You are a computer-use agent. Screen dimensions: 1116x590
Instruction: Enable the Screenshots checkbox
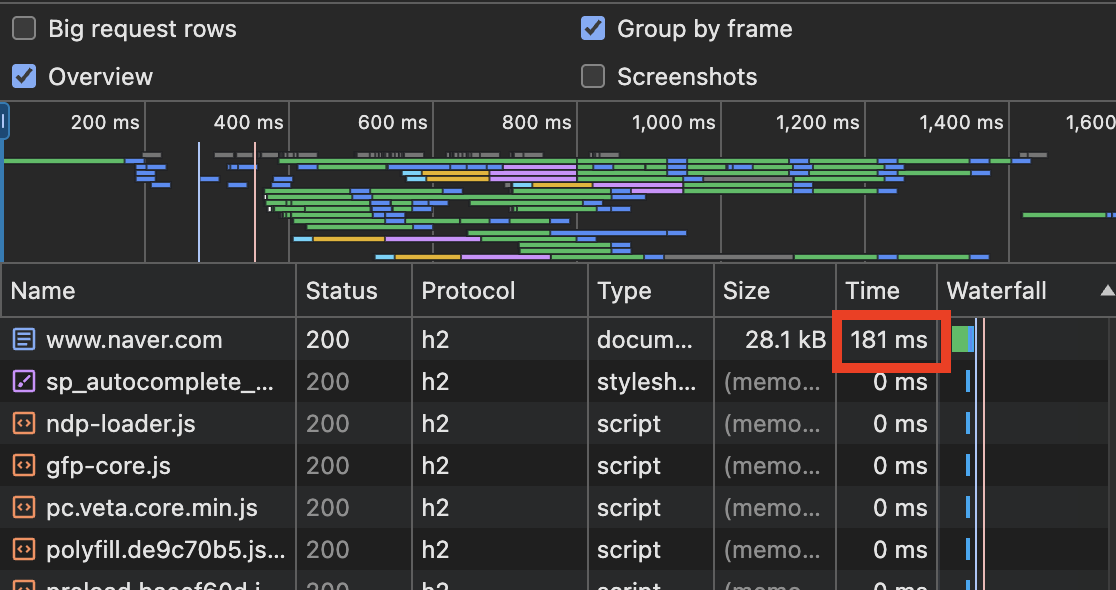[593, 76]
